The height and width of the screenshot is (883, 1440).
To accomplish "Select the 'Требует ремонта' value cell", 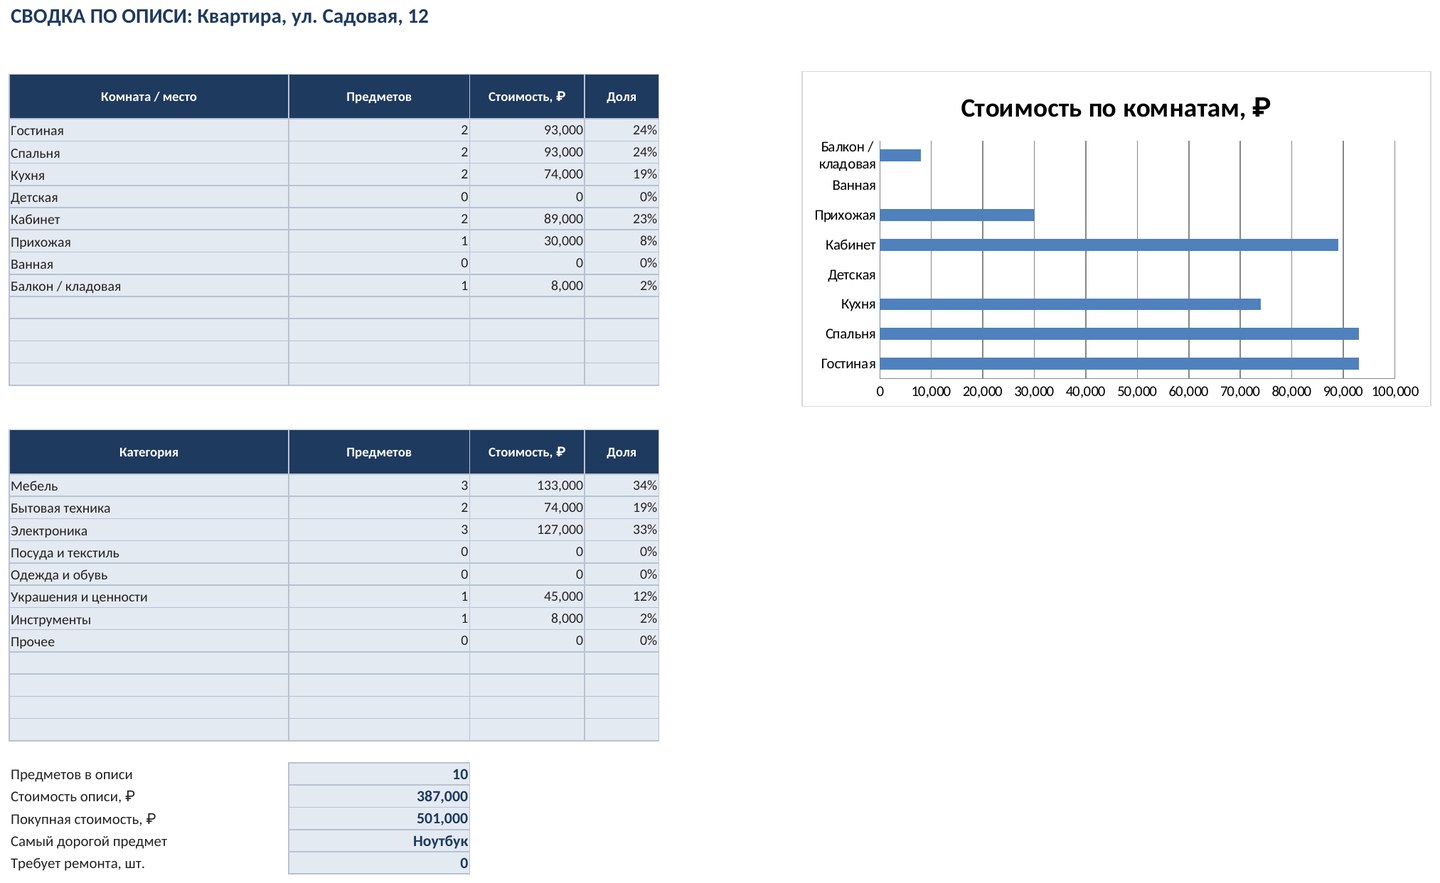I will (x=379, y=863).
